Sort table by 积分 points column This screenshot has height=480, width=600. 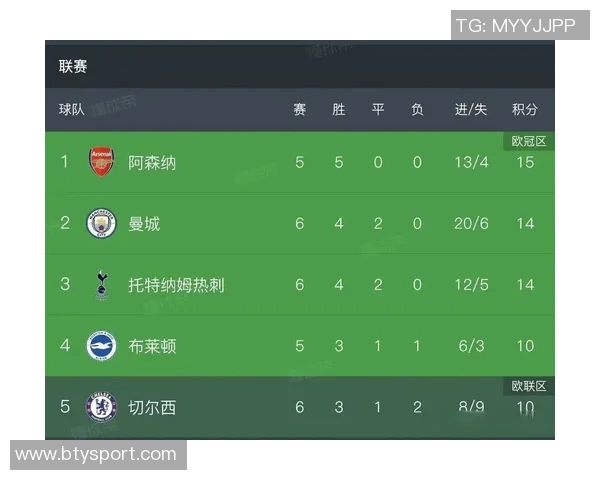[525, 109]
